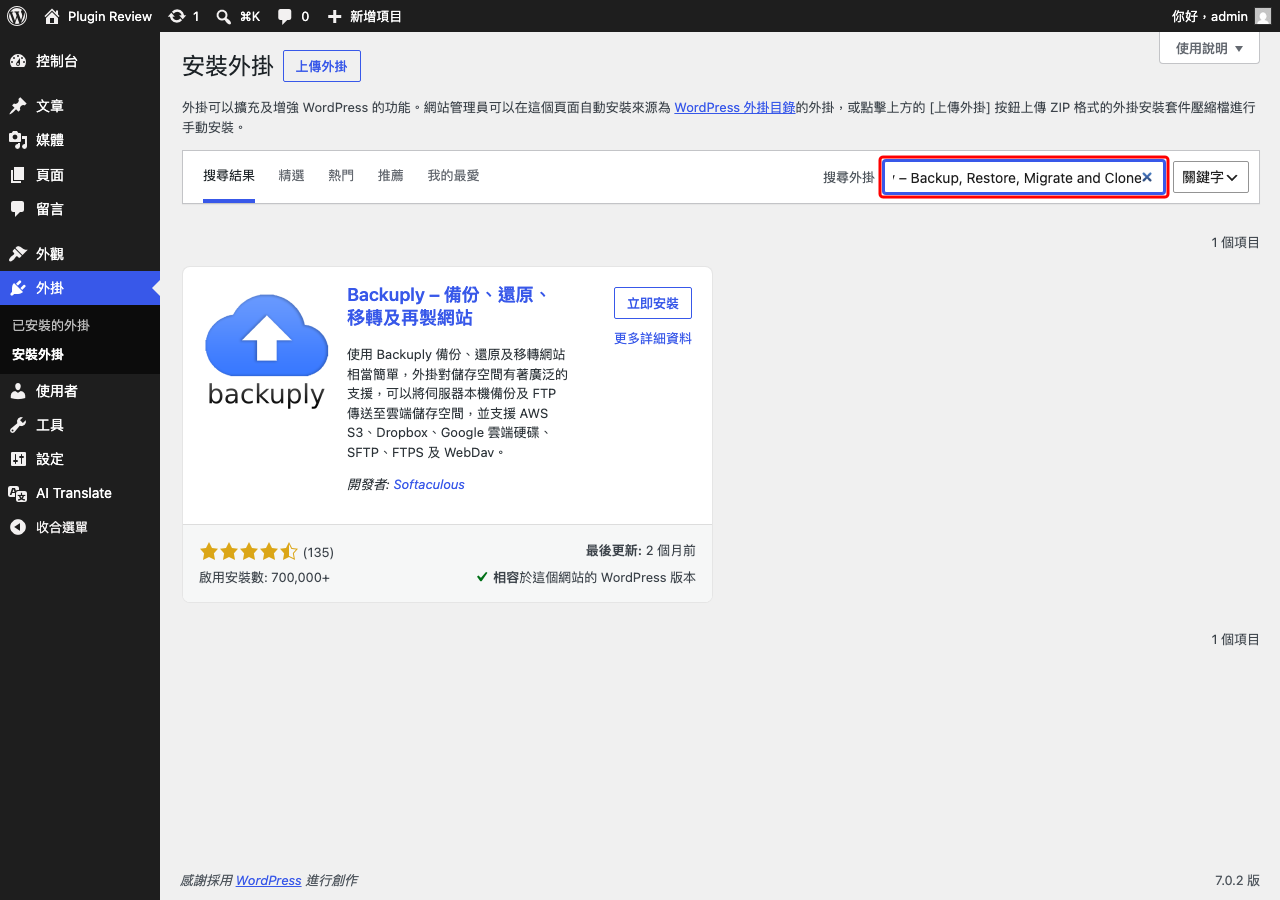Click the 設定 sliders icon in sidebar
The height and width of the screenshot is (900, 1280).
click(x=18, y=459)
